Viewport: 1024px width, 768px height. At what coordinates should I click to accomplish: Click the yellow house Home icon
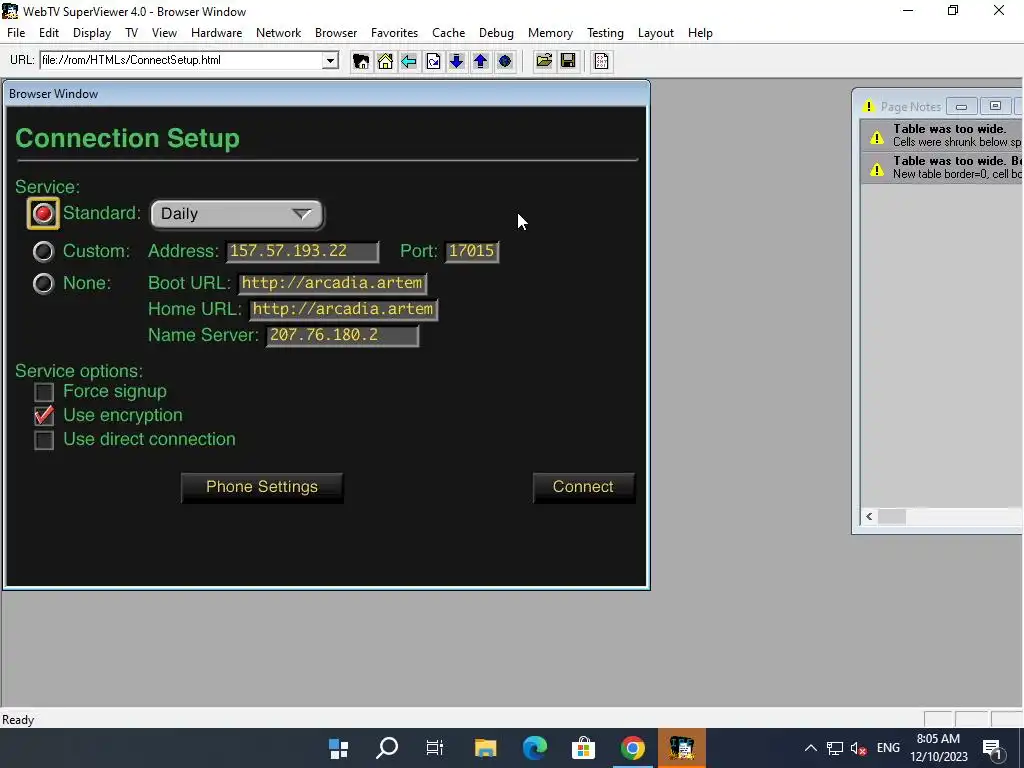[x=385, y=61]
